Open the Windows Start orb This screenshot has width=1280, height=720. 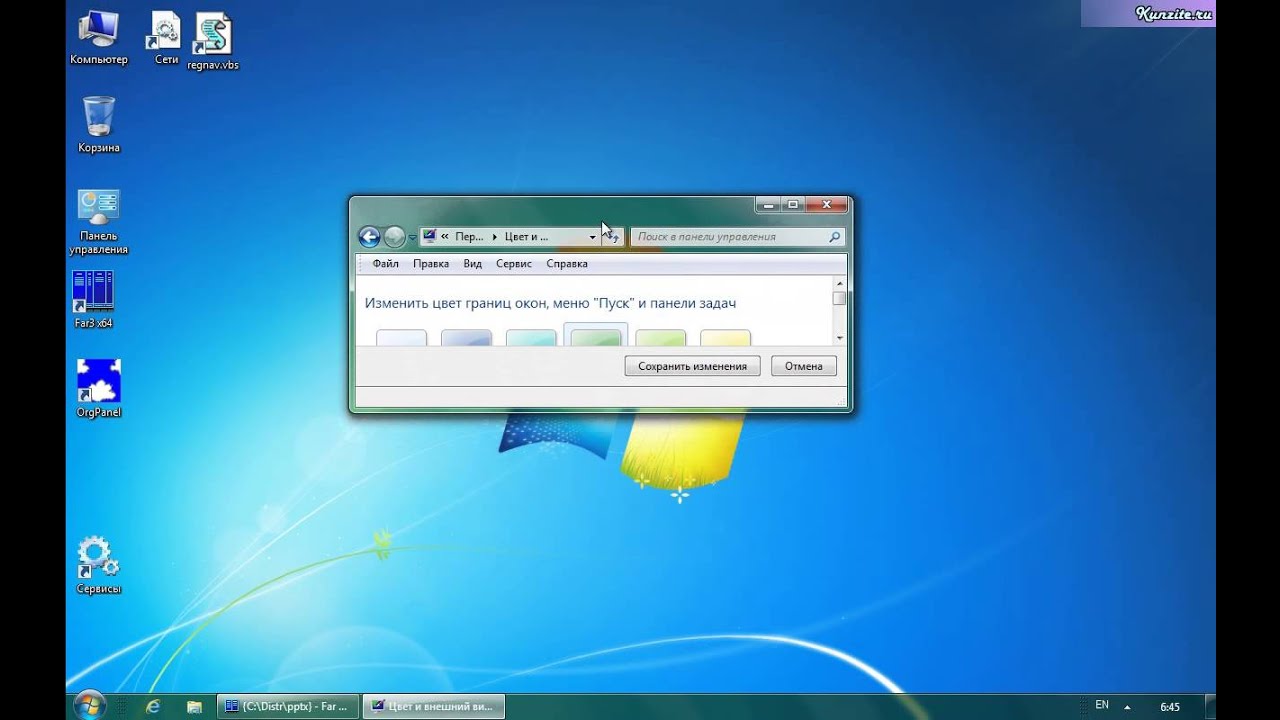tap(89, 705)
